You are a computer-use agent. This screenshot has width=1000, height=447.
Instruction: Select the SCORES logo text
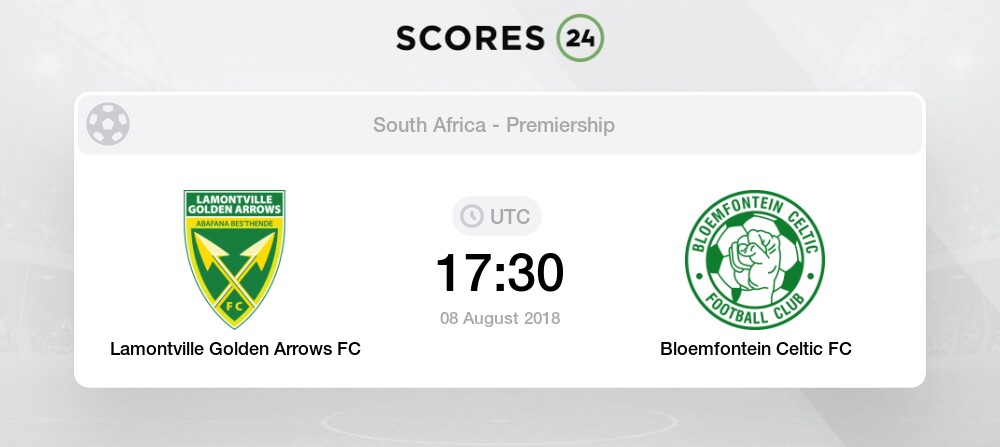471,38
